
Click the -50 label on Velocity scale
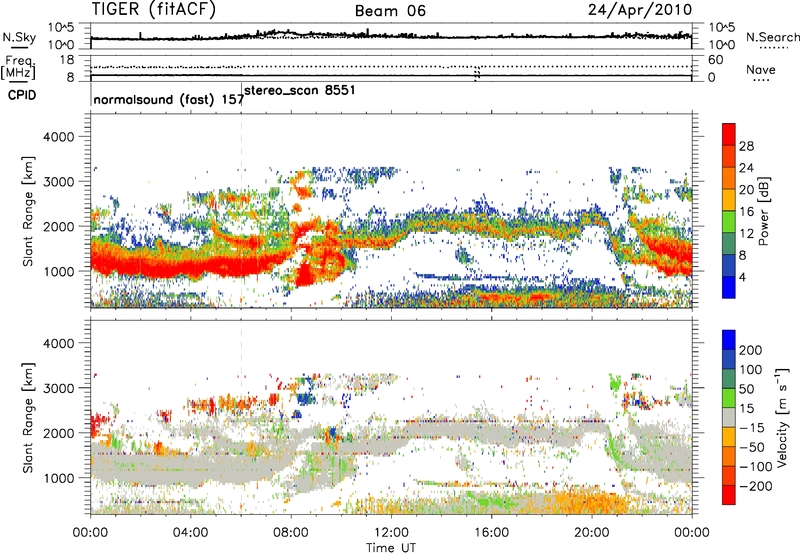[x=753, y=447]
